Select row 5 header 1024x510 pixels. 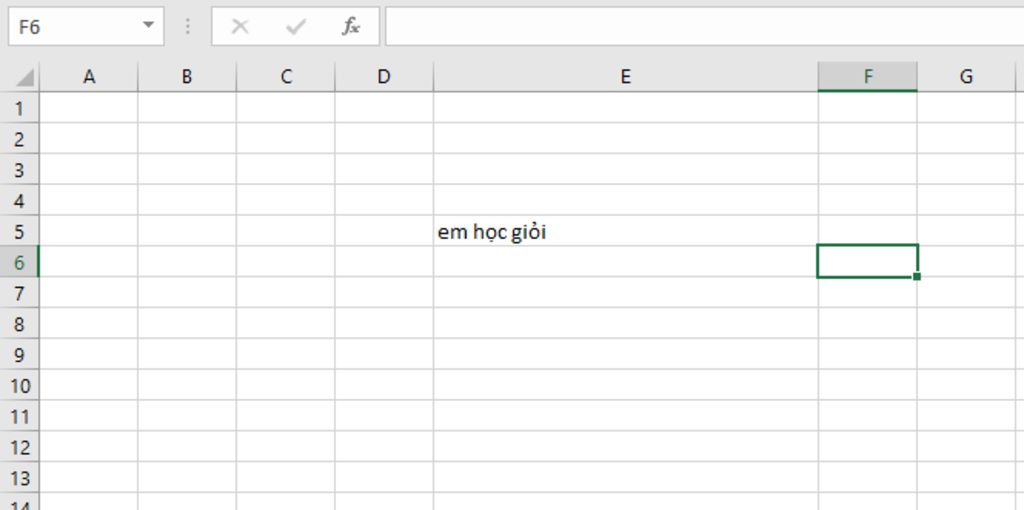pyautogui.click(x=20, y=231)
